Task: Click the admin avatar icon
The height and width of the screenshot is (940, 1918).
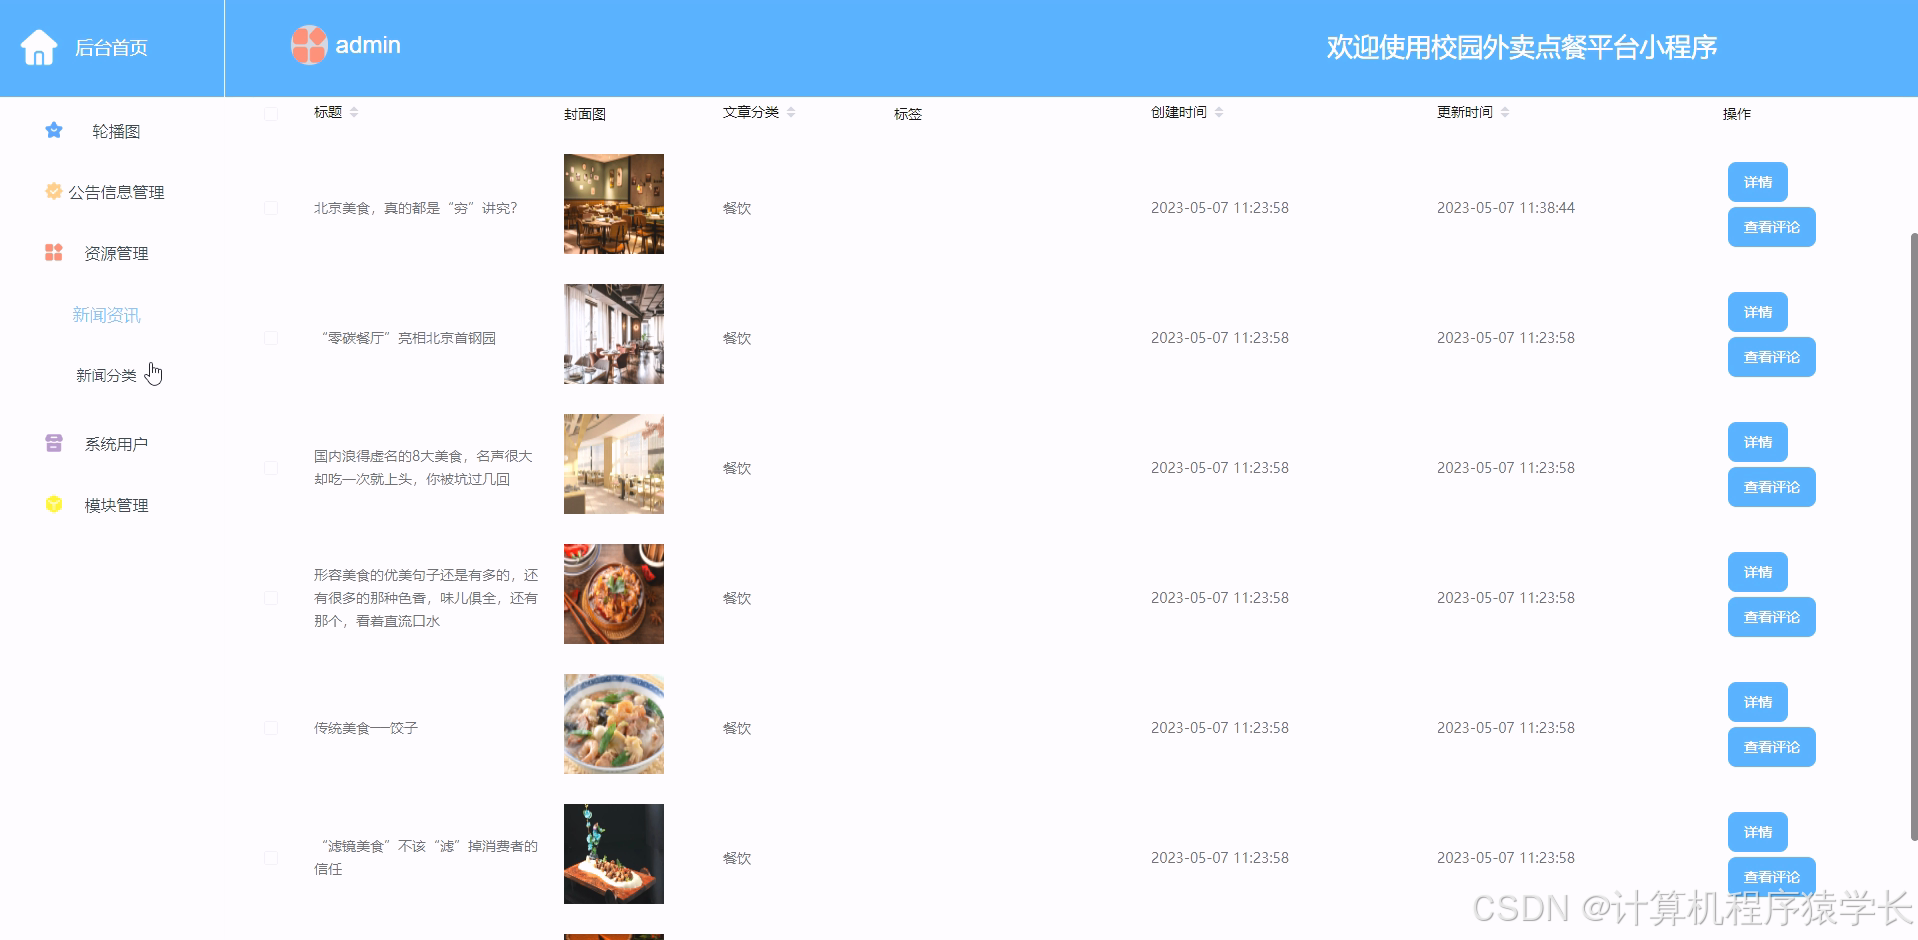Action: [x=309, y=45]
